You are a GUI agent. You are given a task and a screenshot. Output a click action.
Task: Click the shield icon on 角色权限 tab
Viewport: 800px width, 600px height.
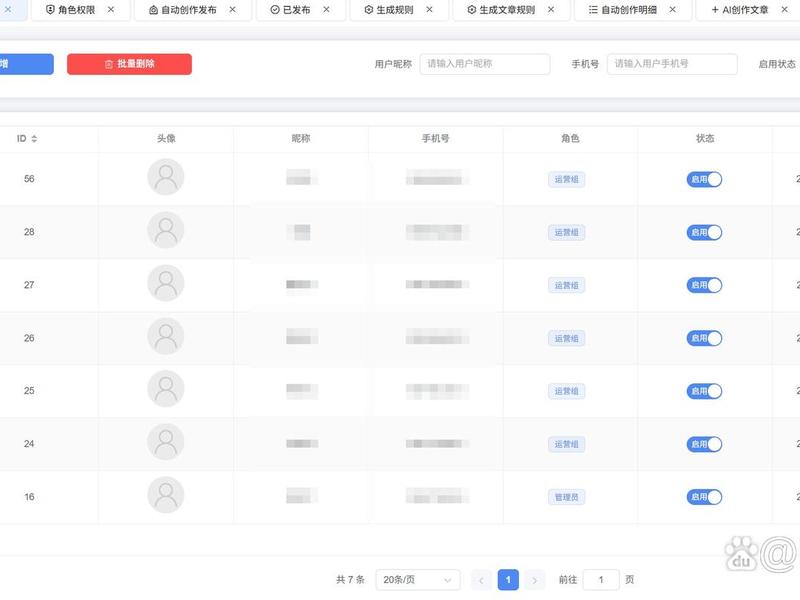coord(50,10)
